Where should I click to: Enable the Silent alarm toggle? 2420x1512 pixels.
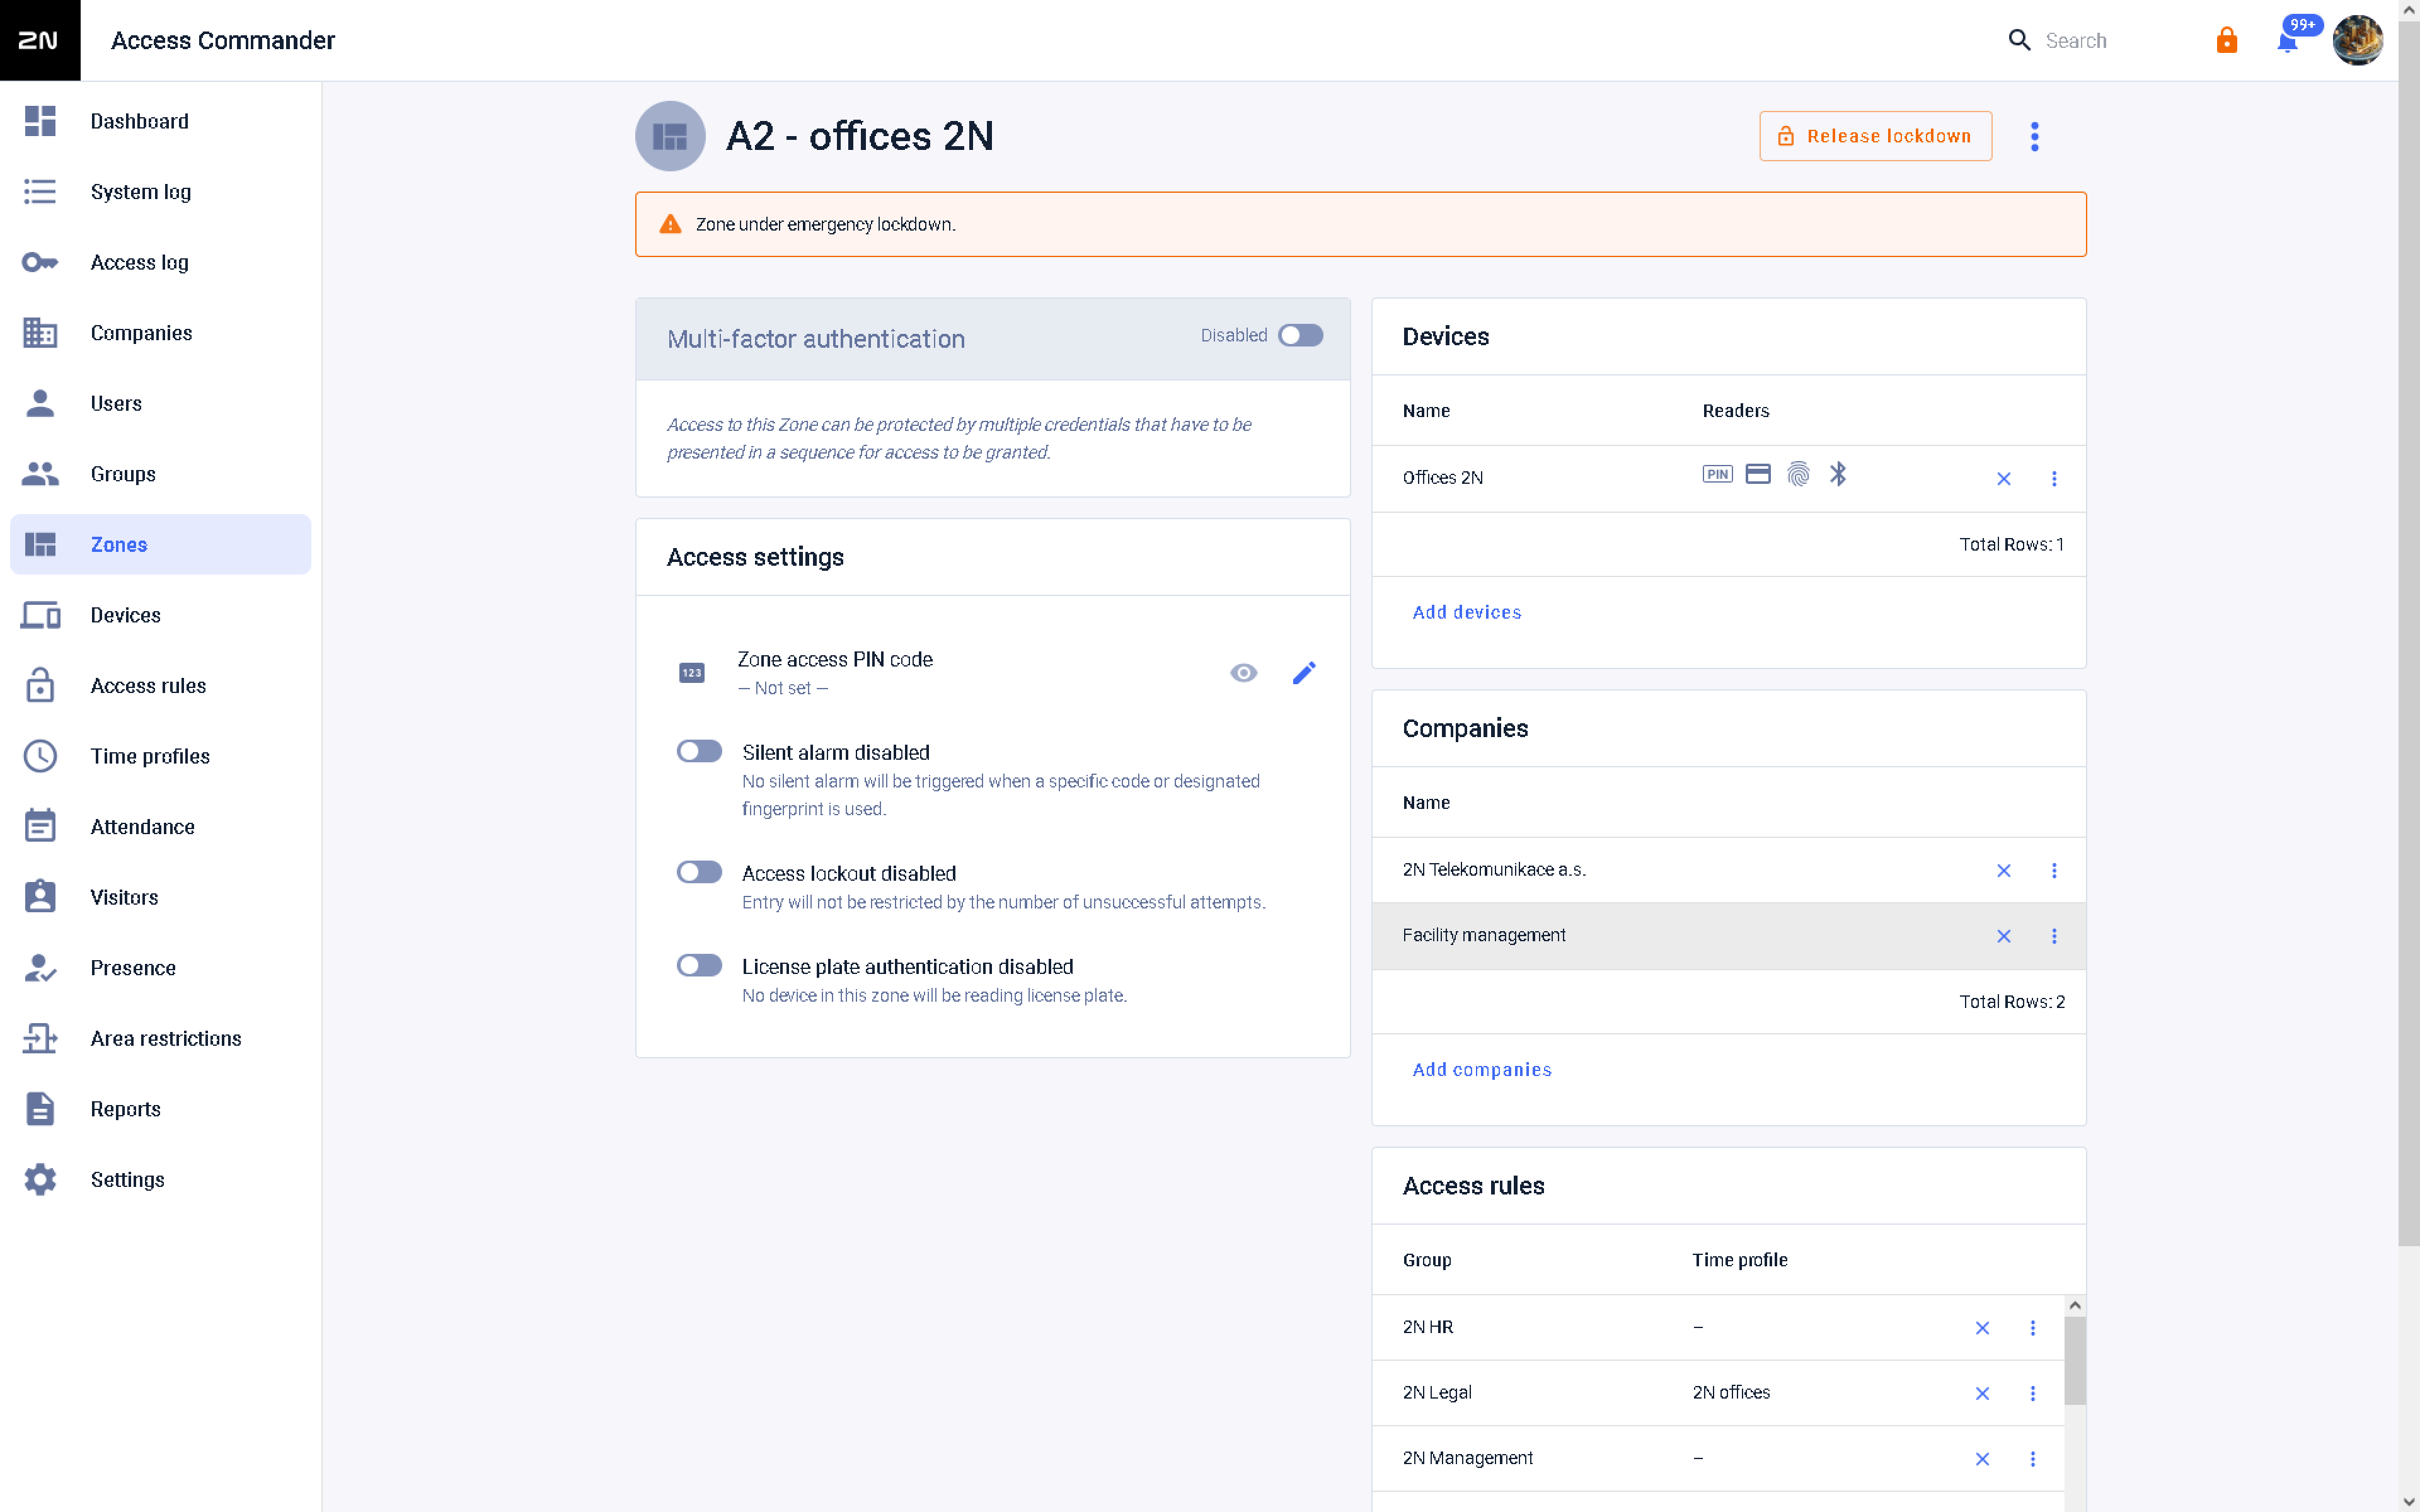[x=699, y=751]
